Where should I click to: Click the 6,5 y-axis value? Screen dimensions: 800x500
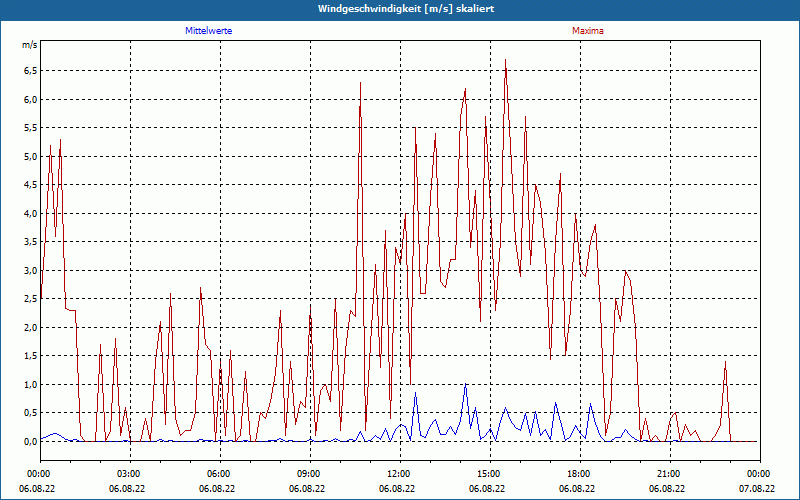point(31,70)
